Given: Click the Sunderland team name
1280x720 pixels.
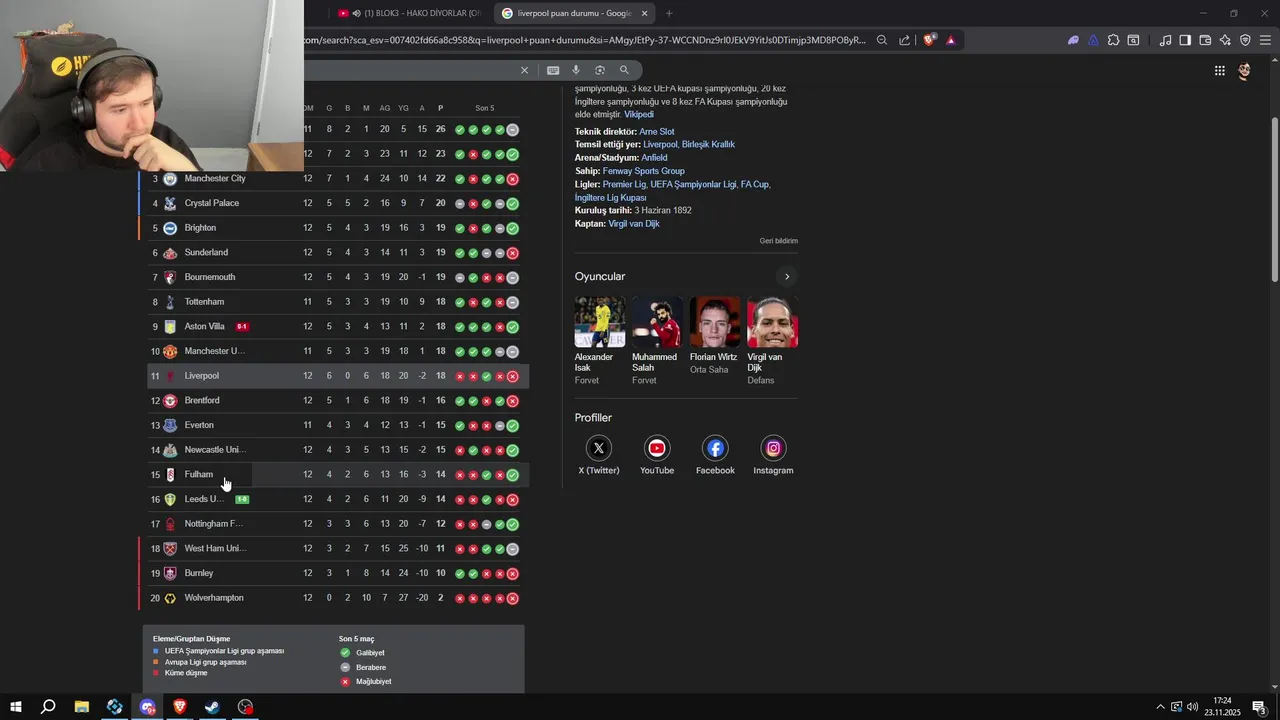Looking at the screenshot, I should click(206, 253).
